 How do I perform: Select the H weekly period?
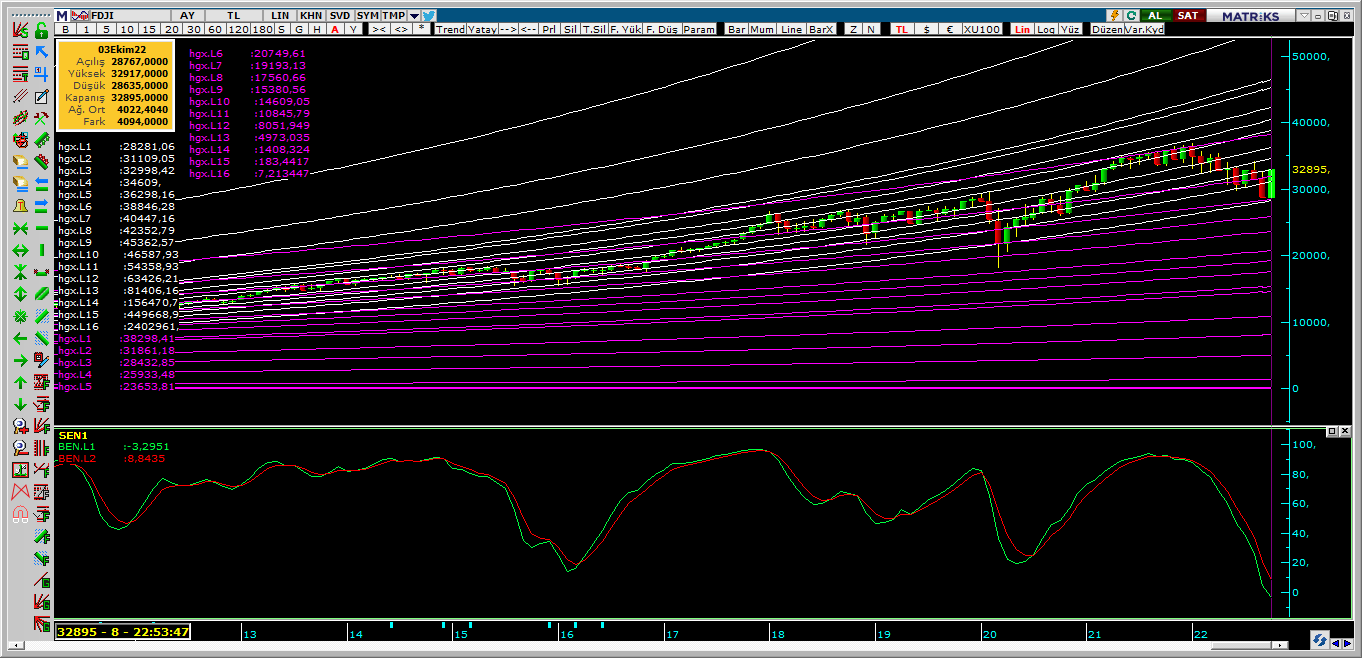(x=317, y=29)
